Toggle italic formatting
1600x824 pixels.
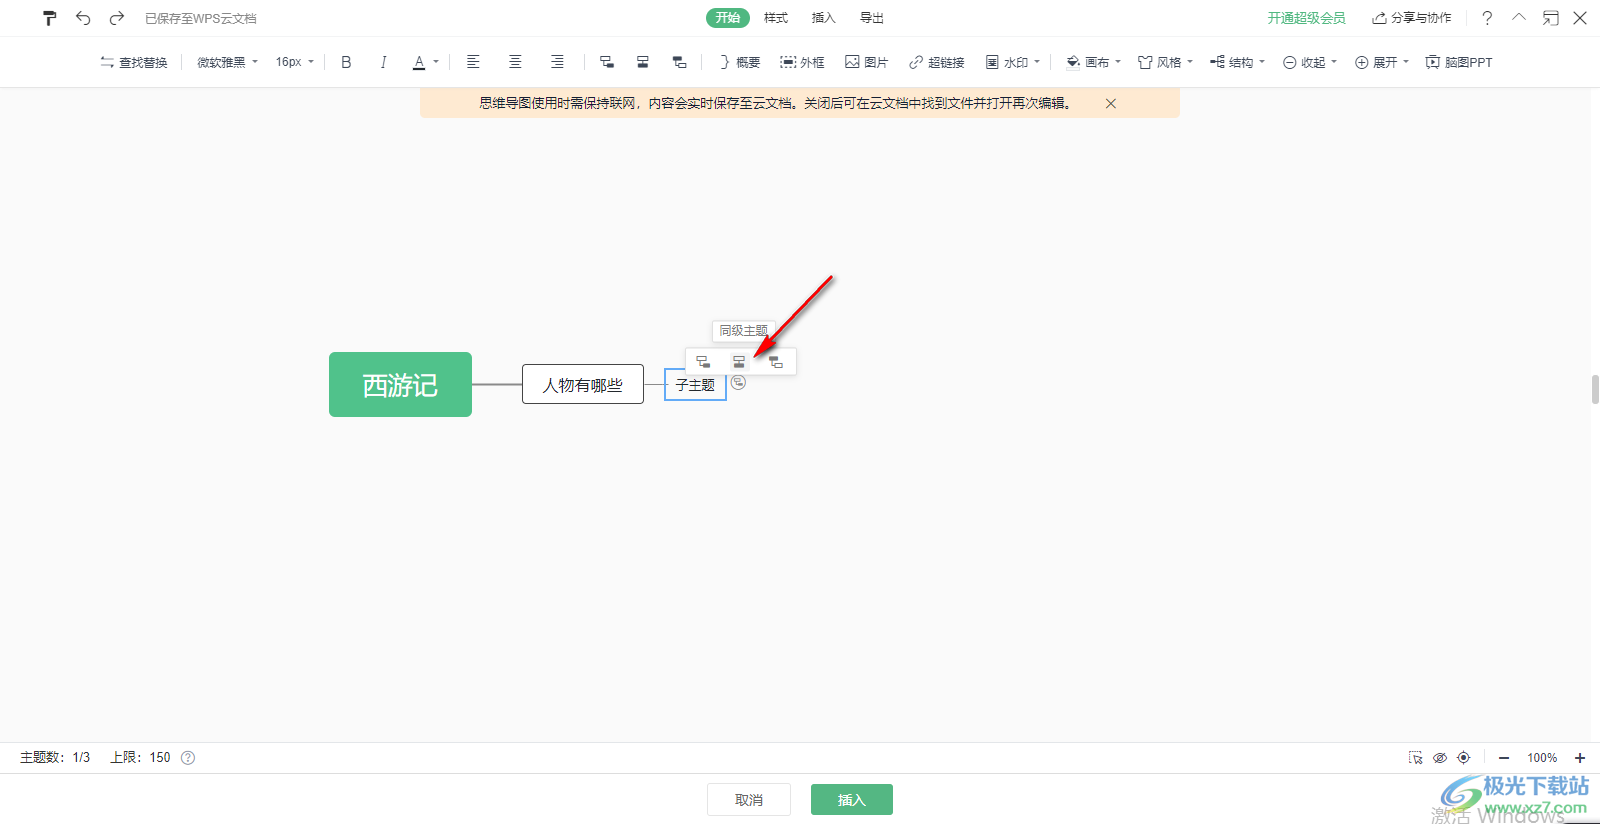tap(383, 62)
